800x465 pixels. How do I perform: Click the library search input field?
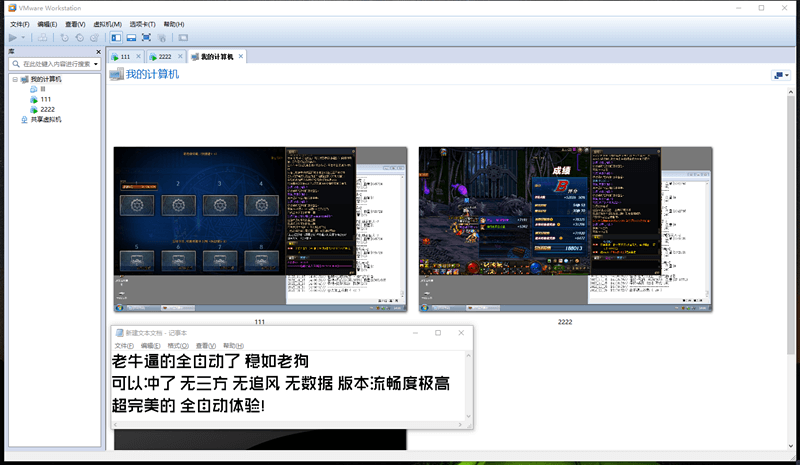click(x=56, y=64)
